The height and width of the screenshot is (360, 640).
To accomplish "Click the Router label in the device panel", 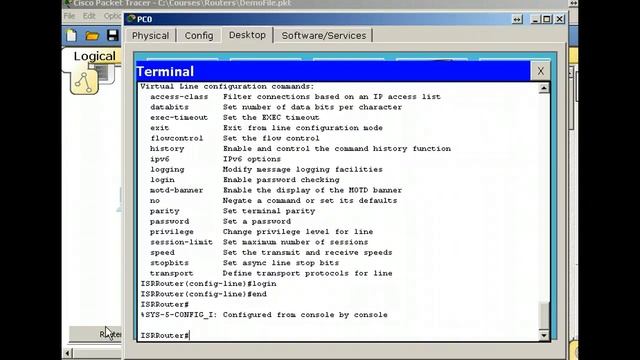I will pyautogui.click(x=110, y=334).
